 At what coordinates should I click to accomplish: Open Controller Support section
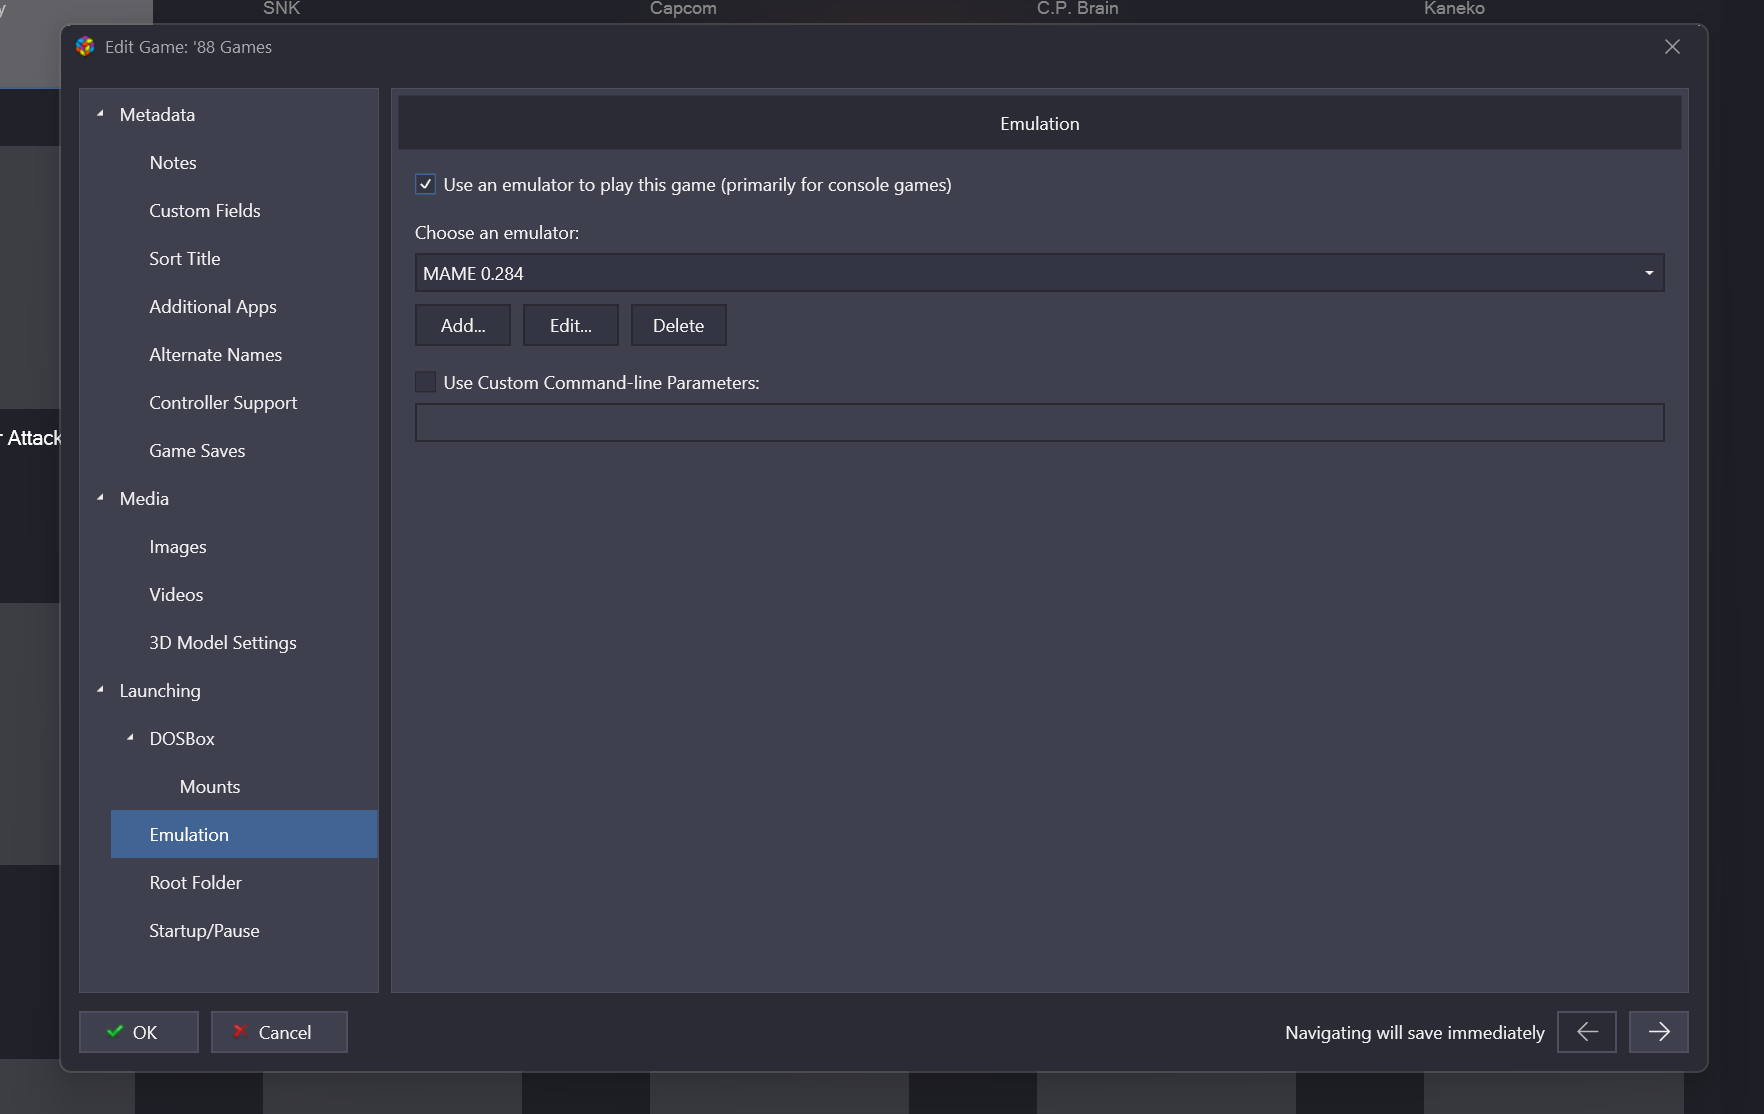pos(223,403)
